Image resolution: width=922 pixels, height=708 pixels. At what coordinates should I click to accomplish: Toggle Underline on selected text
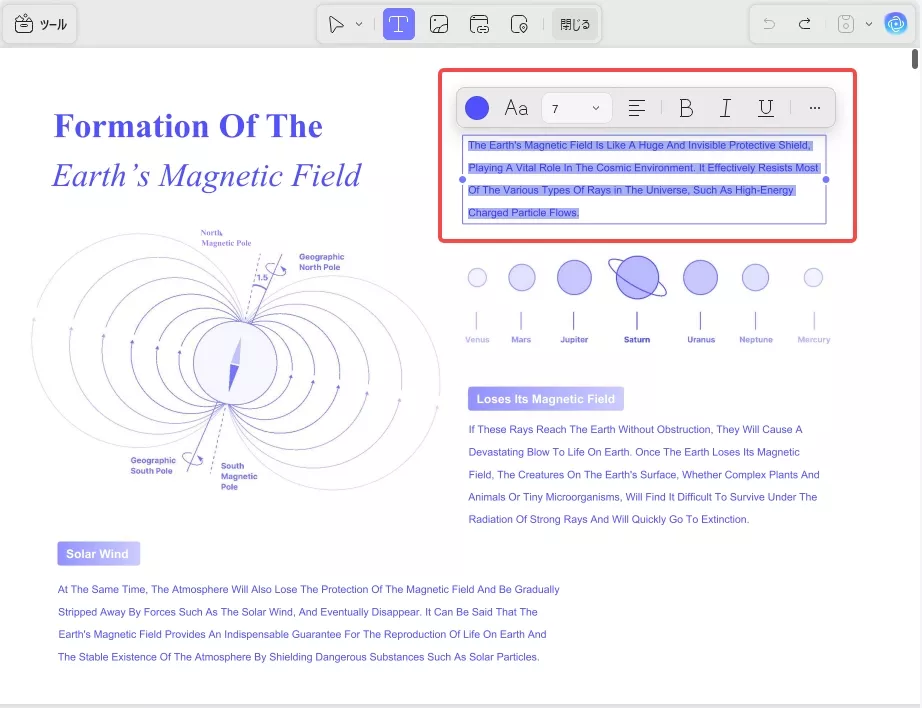pyautogui.click(x=766, y=108)
